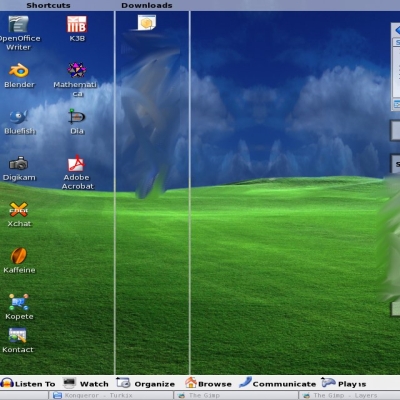Open the Browse menu

(x=208, y=383)
